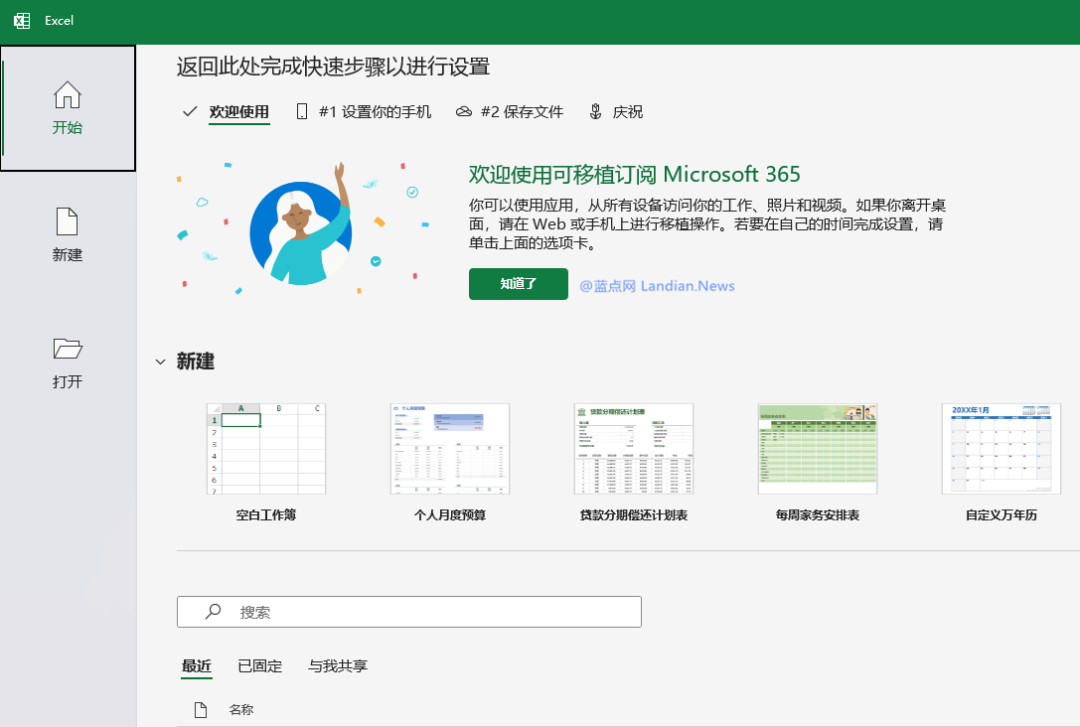Select the 欢迎使用 tab
This screenshot has height=727, width=1080.
239,112
